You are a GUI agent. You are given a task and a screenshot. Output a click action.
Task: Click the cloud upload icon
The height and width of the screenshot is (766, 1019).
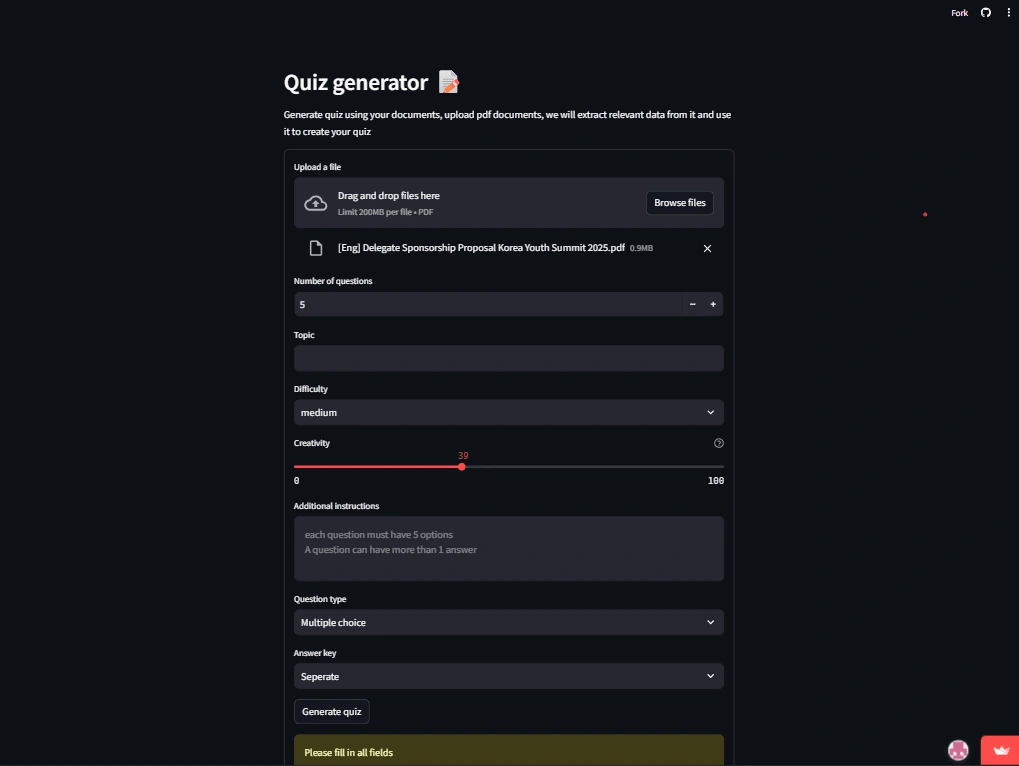pyautogui.click(x=316, y=203)
